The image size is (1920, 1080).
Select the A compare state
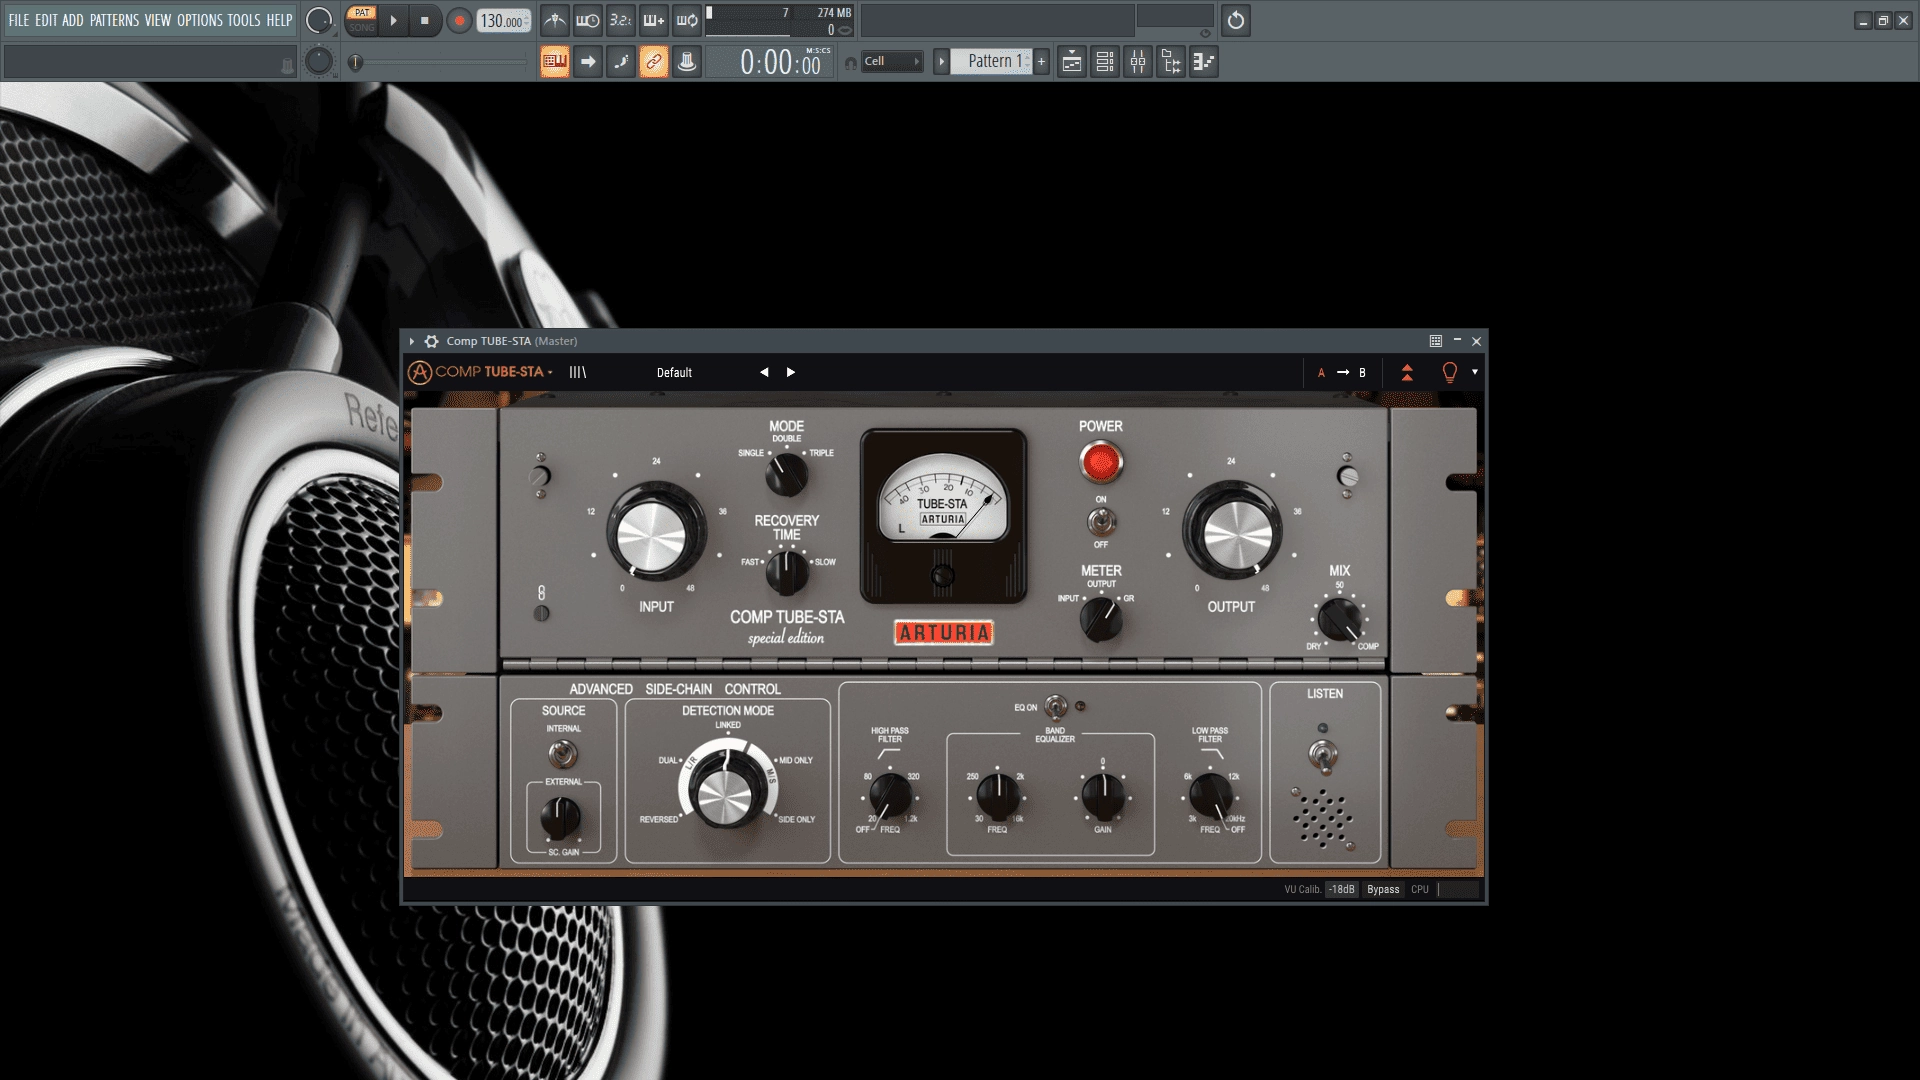(x=1321, y=373)
